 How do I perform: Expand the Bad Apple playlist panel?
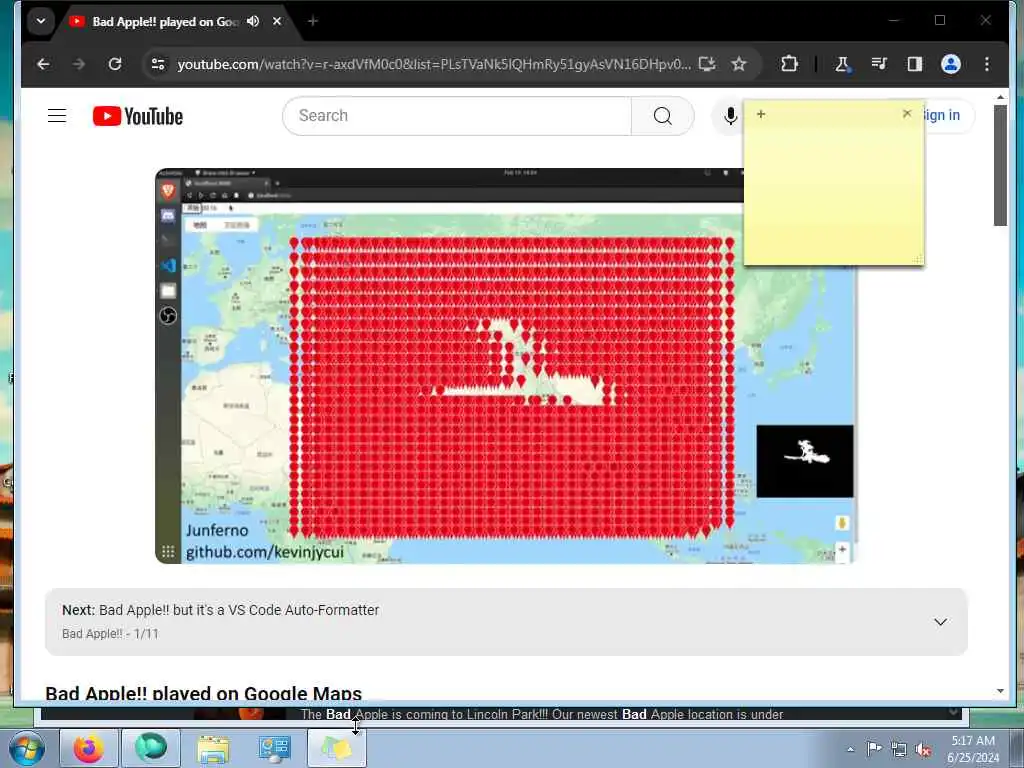click(940, 622)
